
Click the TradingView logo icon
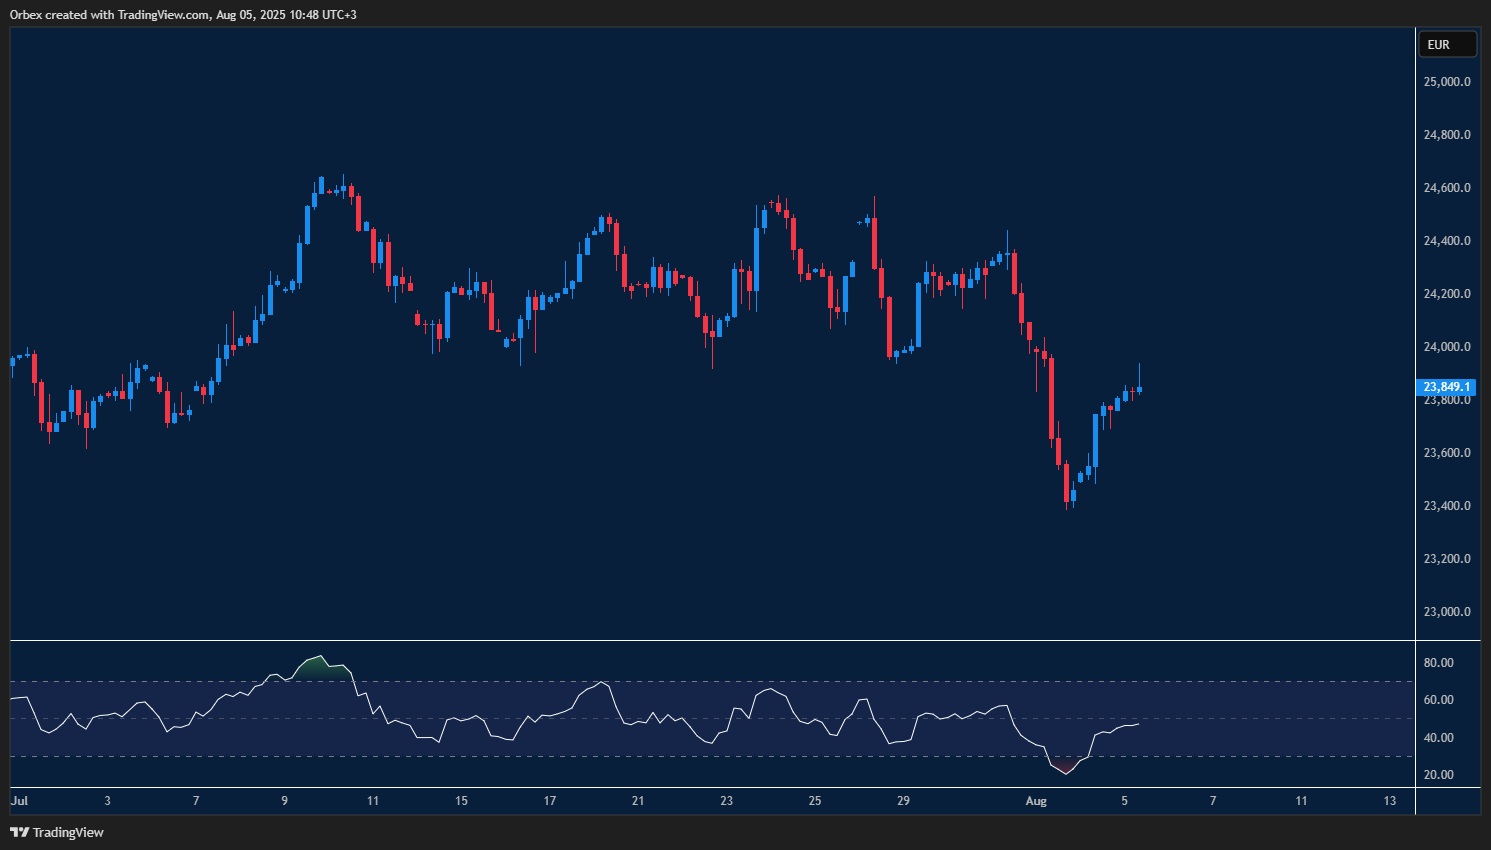(x=20, y=832)
